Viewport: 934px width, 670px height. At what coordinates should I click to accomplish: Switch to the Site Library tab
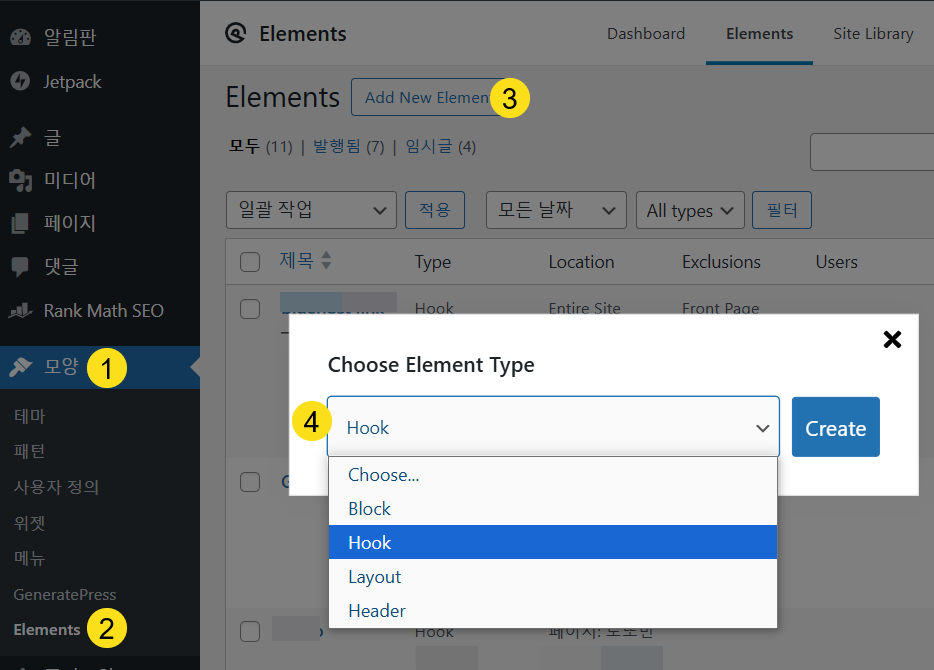point(873,33)
